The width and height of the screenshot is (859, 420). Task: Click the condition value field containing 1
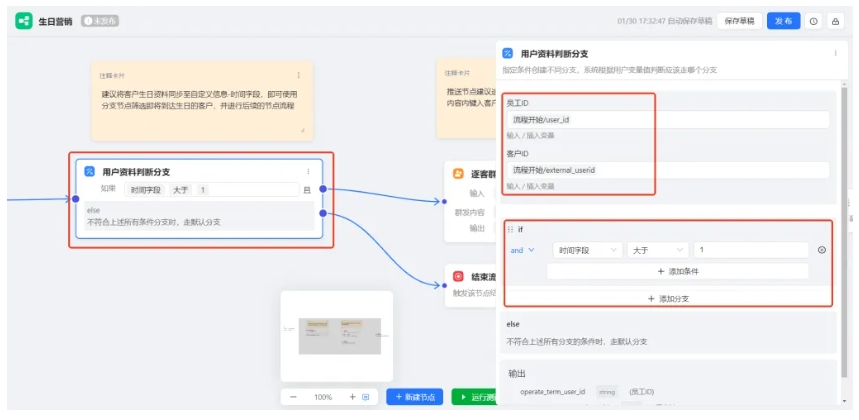click(x=751, y=250)
